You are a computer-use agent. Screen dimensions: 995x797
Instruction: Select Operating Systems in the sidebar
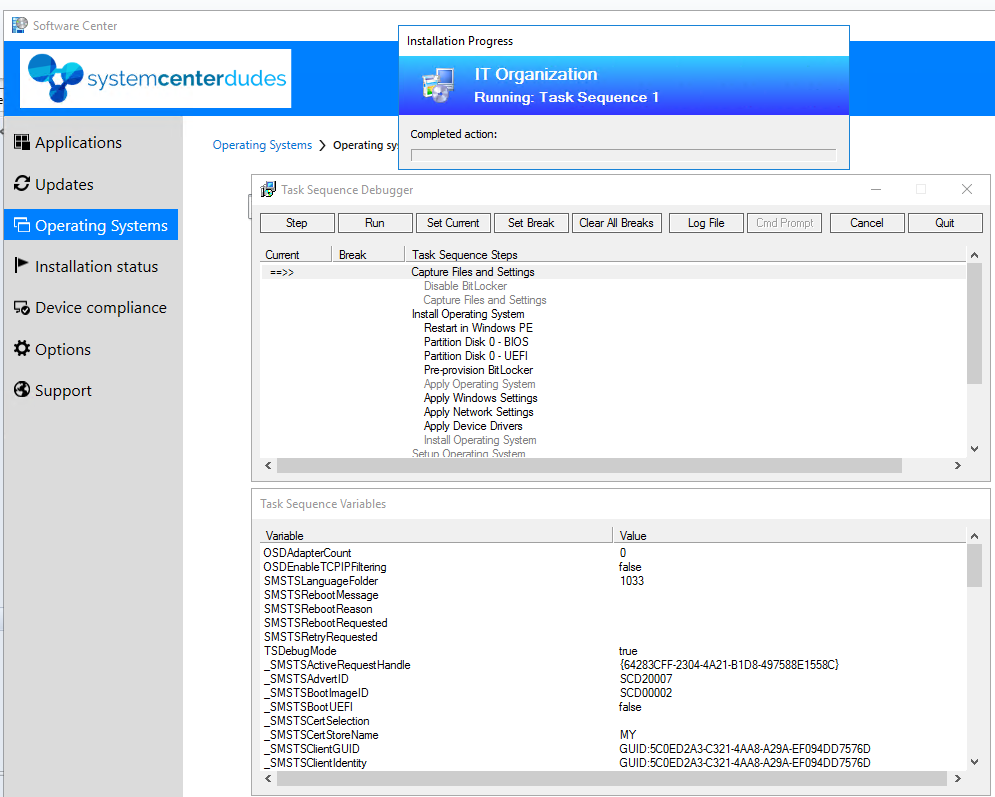91,225
